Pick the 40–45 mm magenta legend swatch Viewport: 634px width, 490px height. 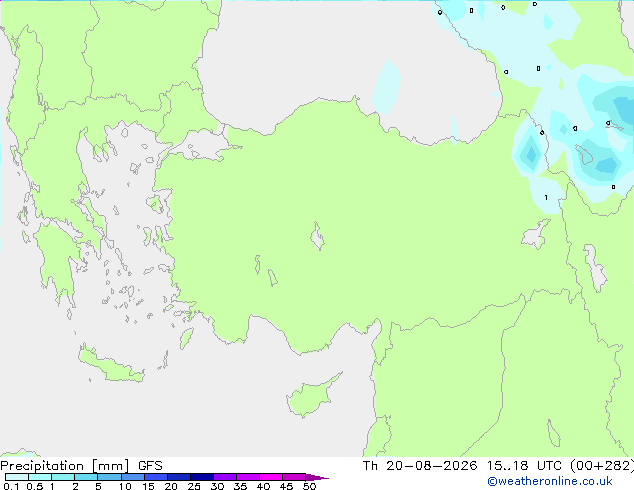click(x=271, y=477)
